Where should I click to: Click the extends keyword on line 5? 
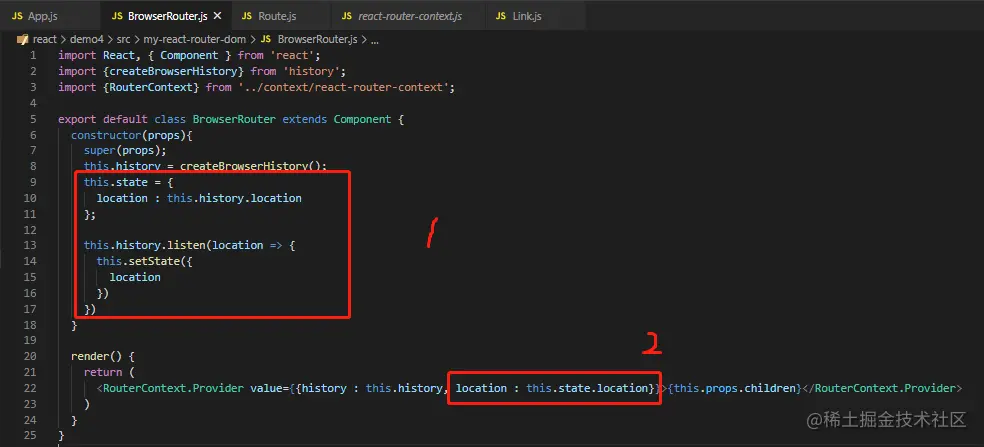304,119
